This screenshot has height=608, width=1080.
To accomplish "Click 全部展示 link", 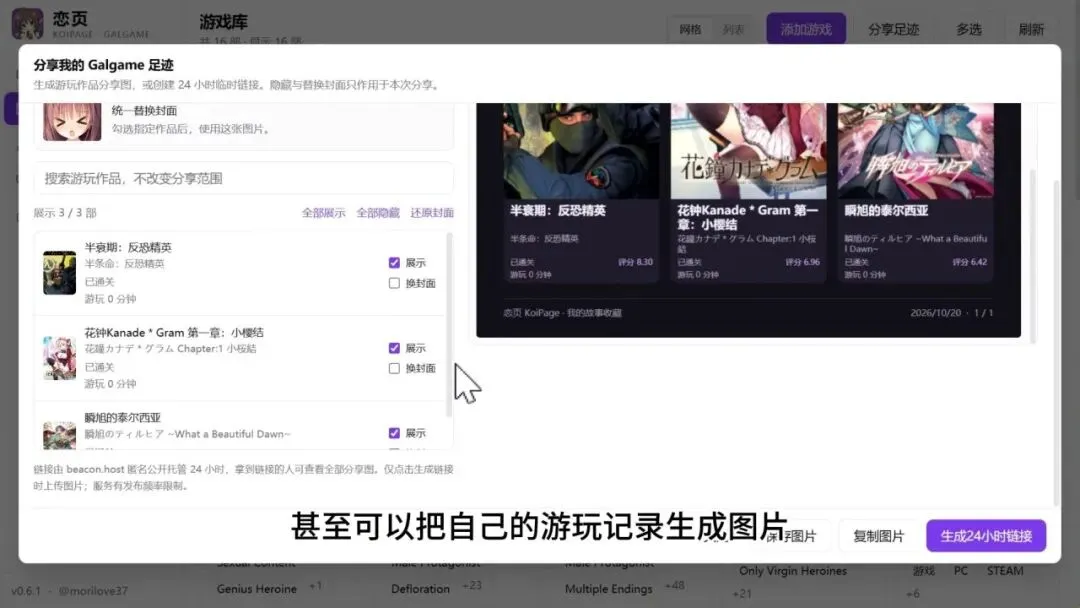I will (323, 213).
